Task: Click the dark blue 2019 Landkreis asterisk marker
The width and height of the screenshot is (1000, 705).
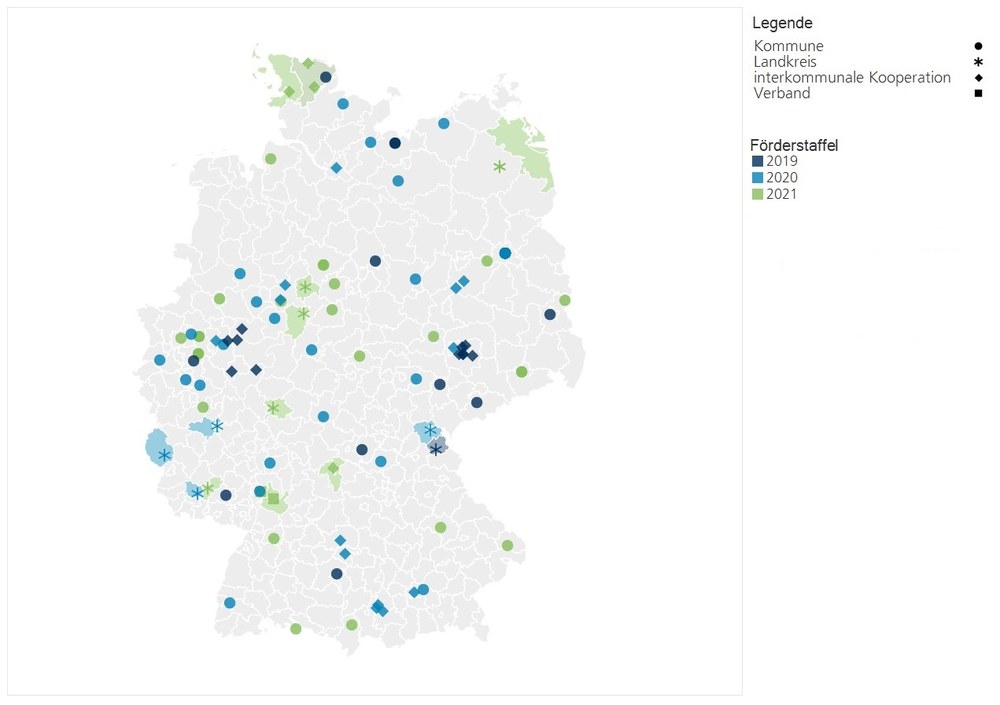Action: [x=435, y=450]
